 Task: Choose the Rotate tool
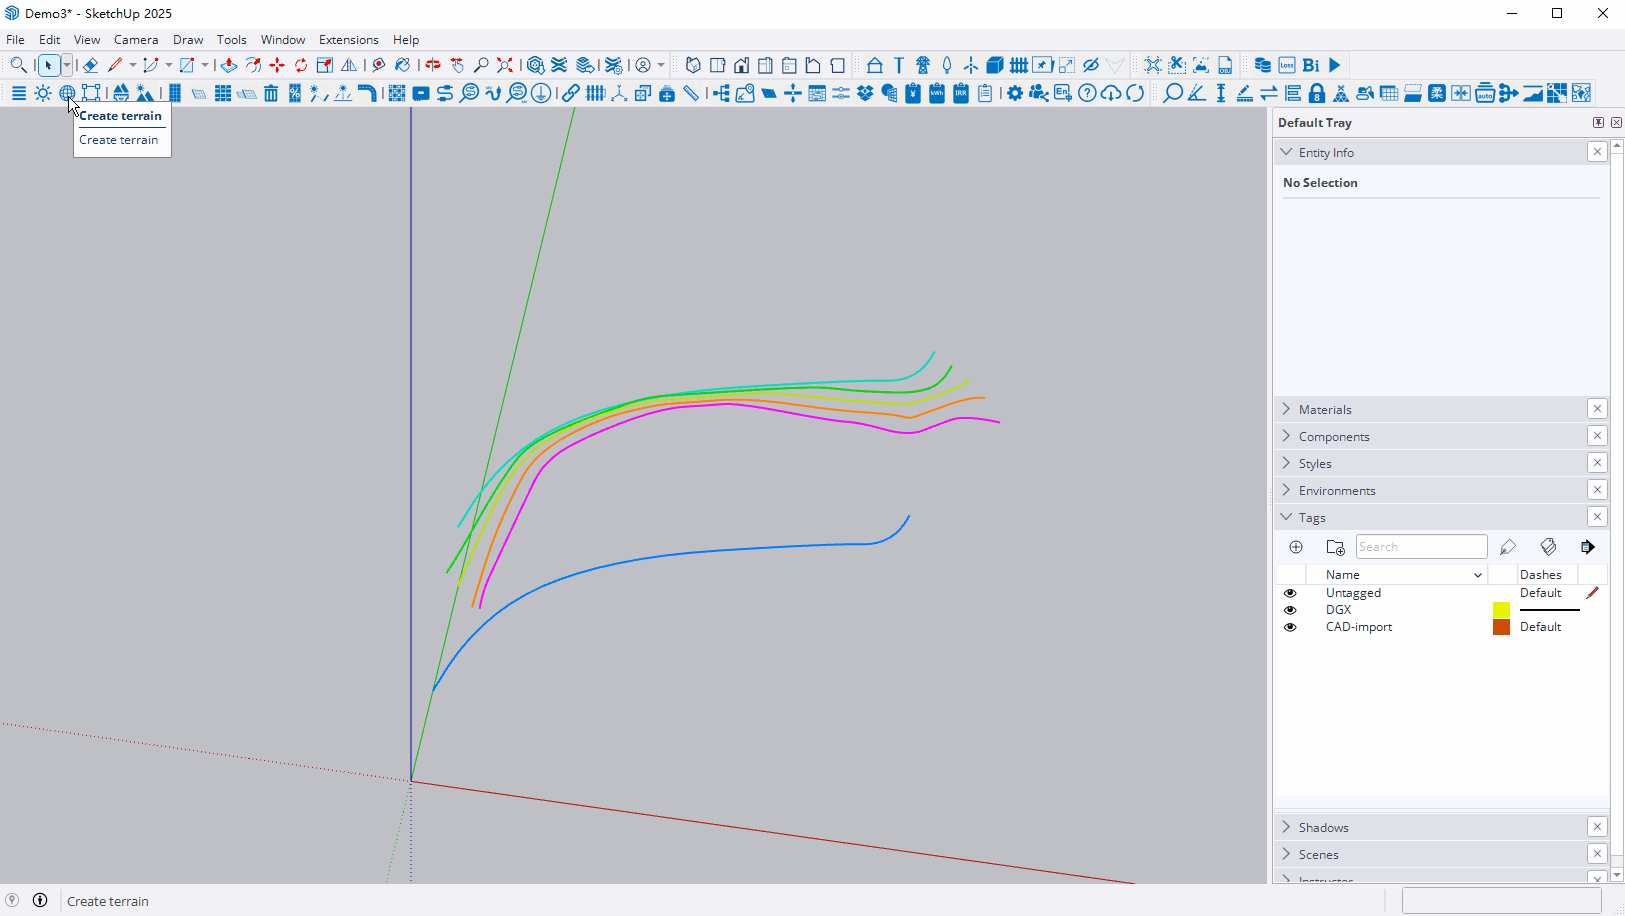tap(301, 65)
